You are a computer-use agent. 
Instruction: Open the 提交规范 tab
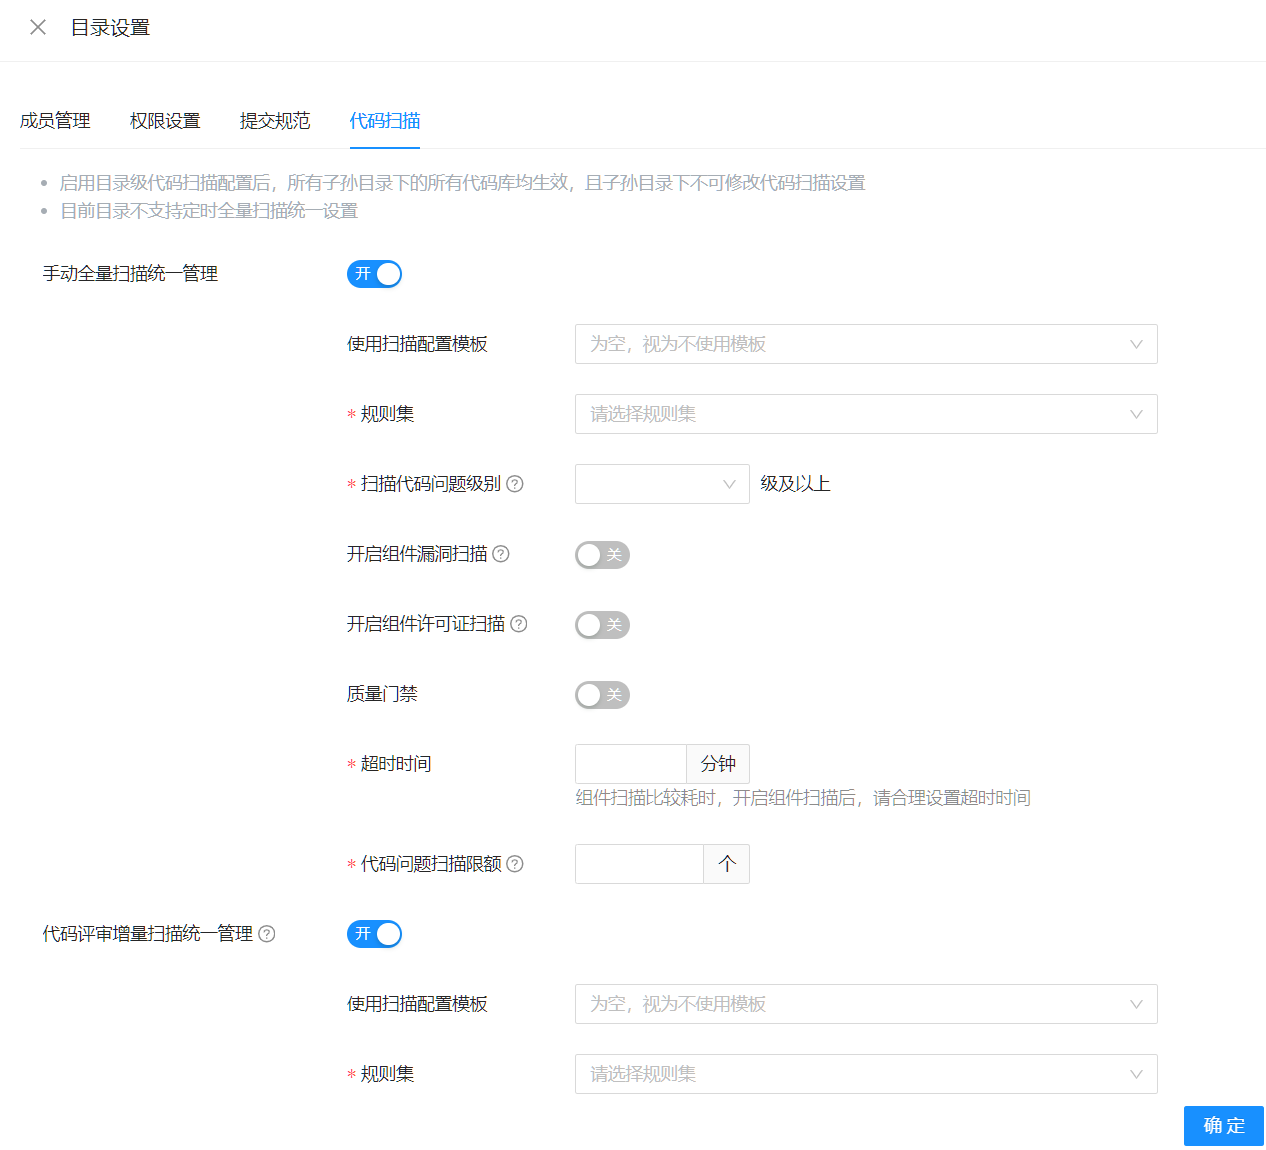click(x=275, y=121)
